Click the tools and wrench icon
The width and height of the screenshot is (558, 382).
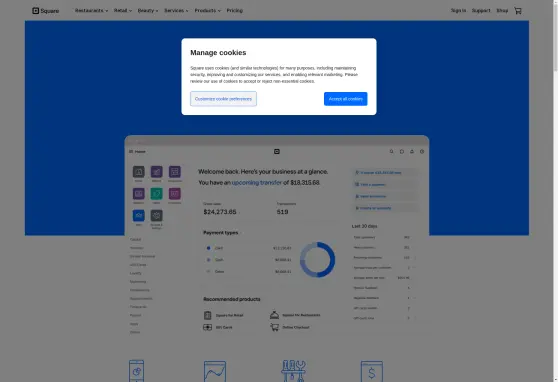[x=293, y=371]
